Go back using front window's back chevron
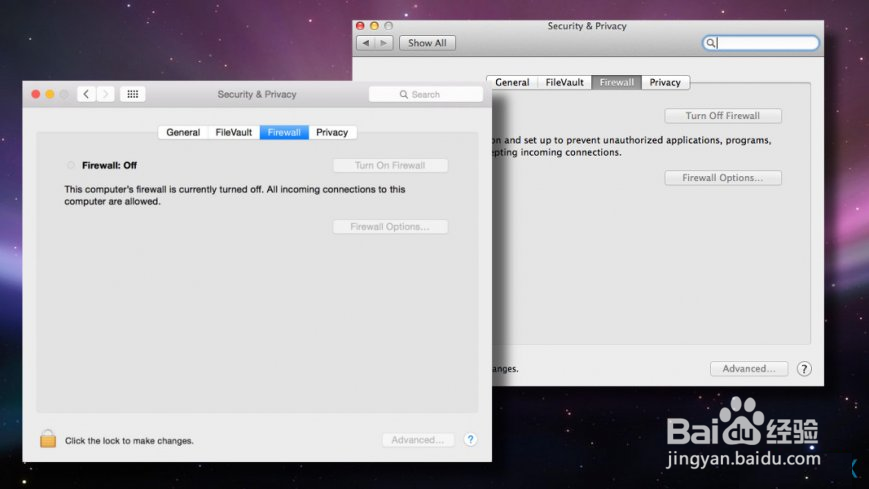This screenshot has width=869, height=489. click(x=86, y=94)
